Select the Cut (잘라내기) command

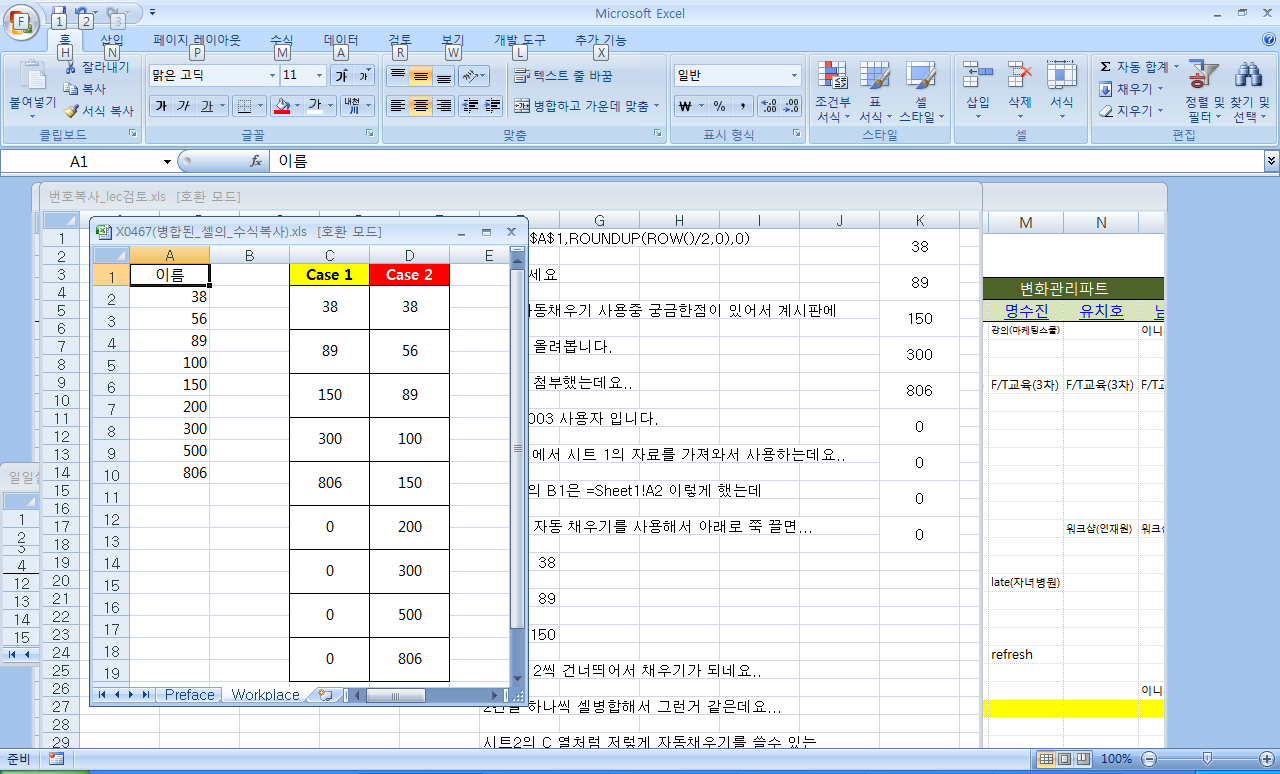tap(97, 67)
